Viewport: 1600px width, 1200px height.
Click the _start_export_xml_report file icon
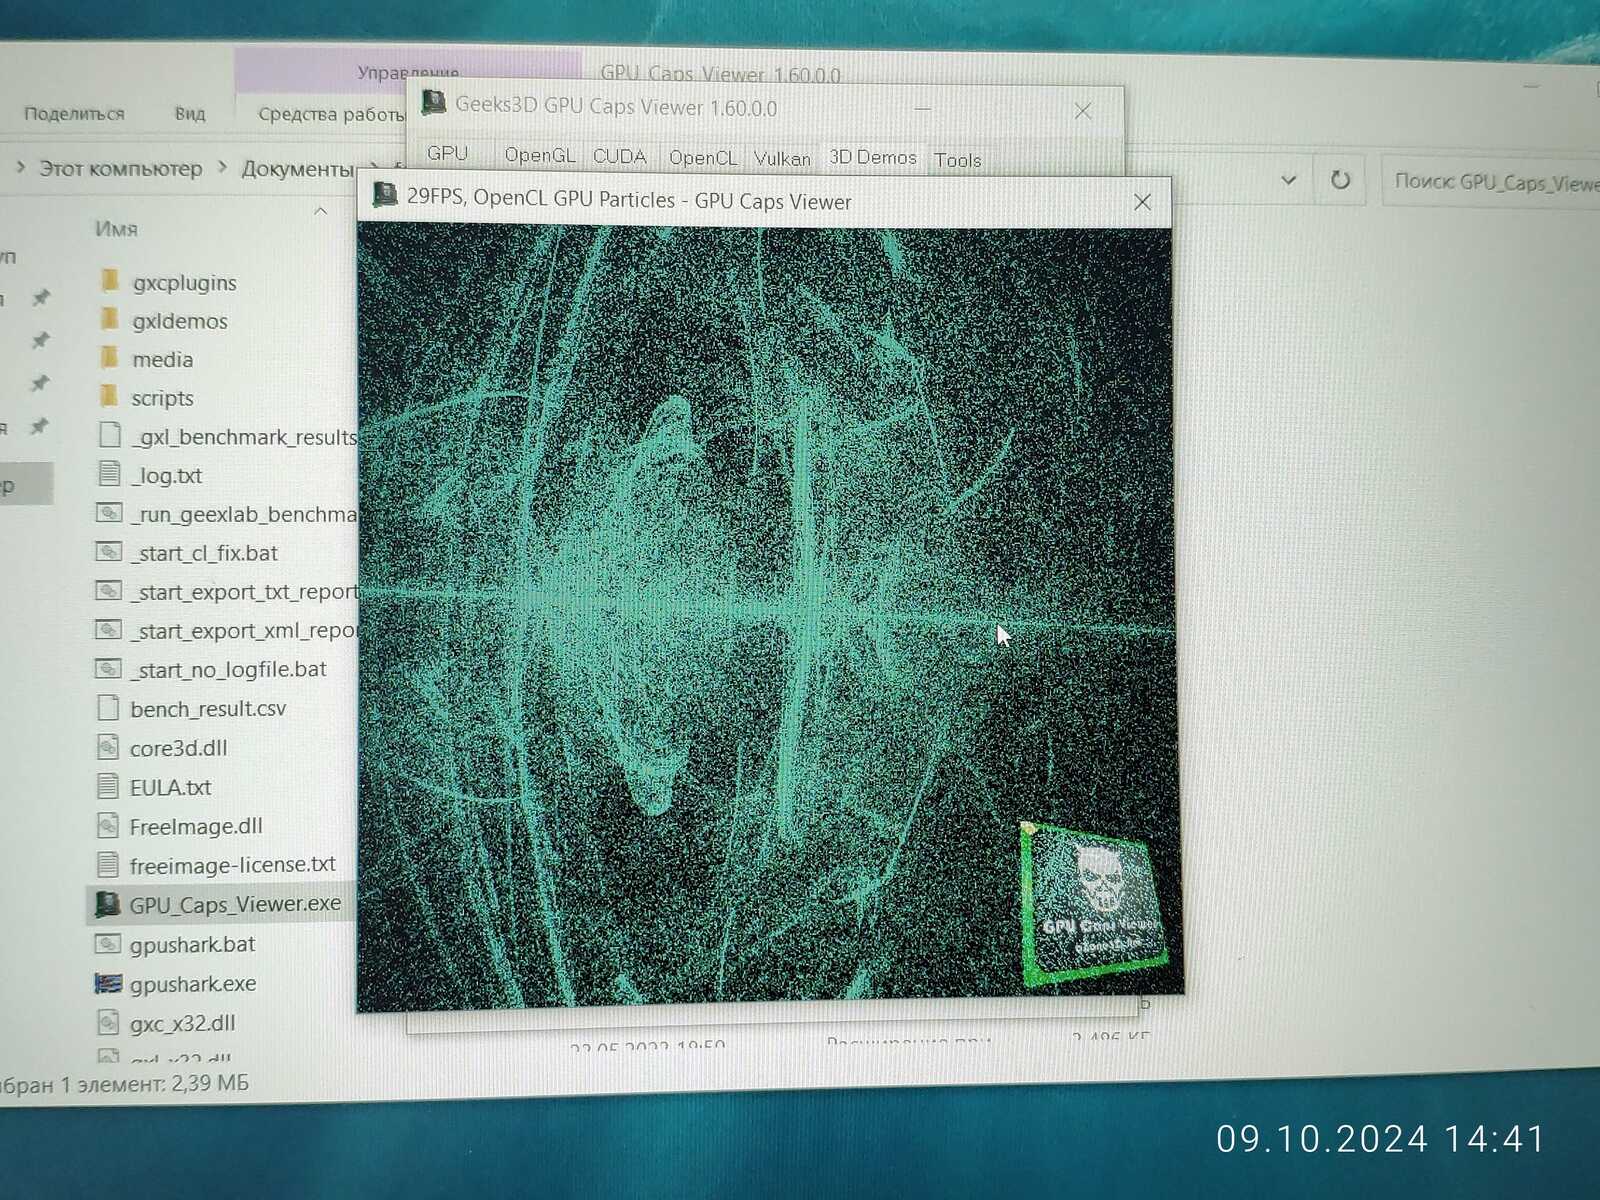coord(108,629)
